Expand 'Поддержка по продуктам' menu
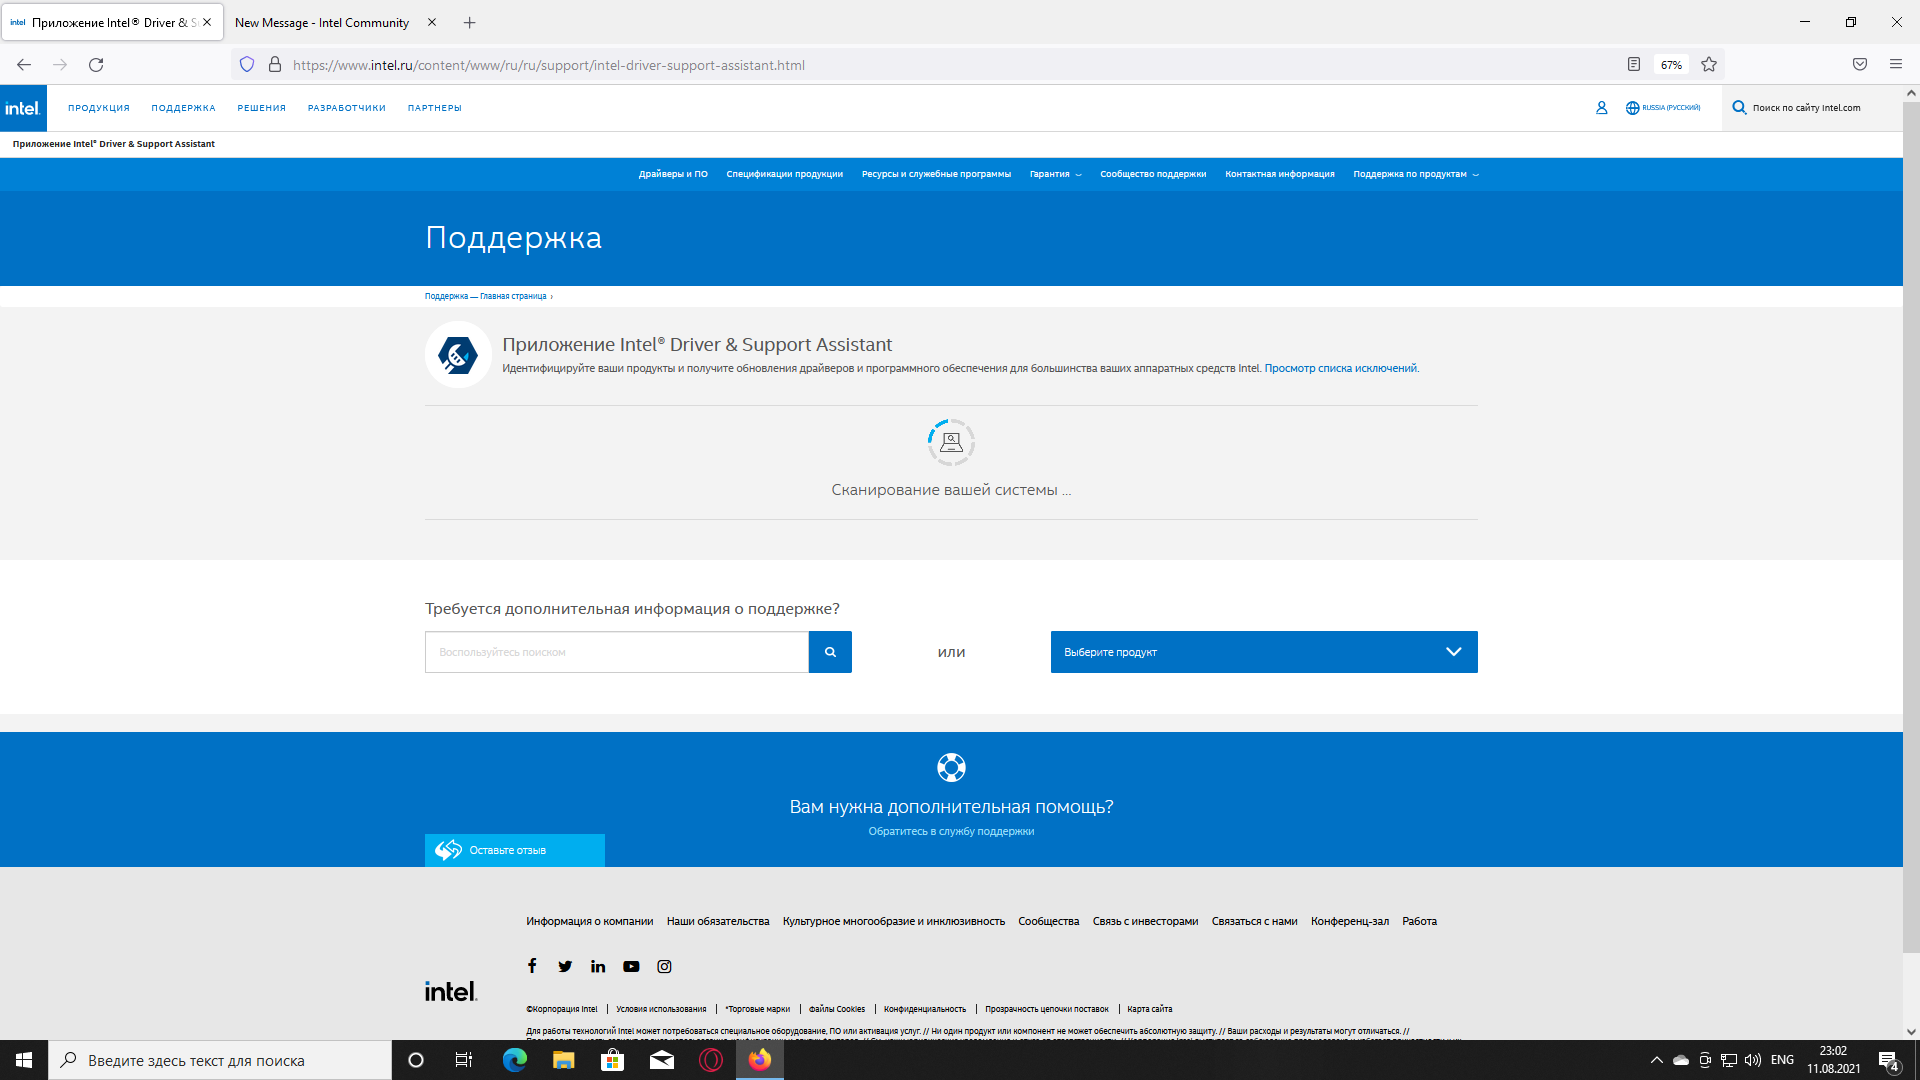This screenshot has width=1920, height=1080. pos(1415,174)
